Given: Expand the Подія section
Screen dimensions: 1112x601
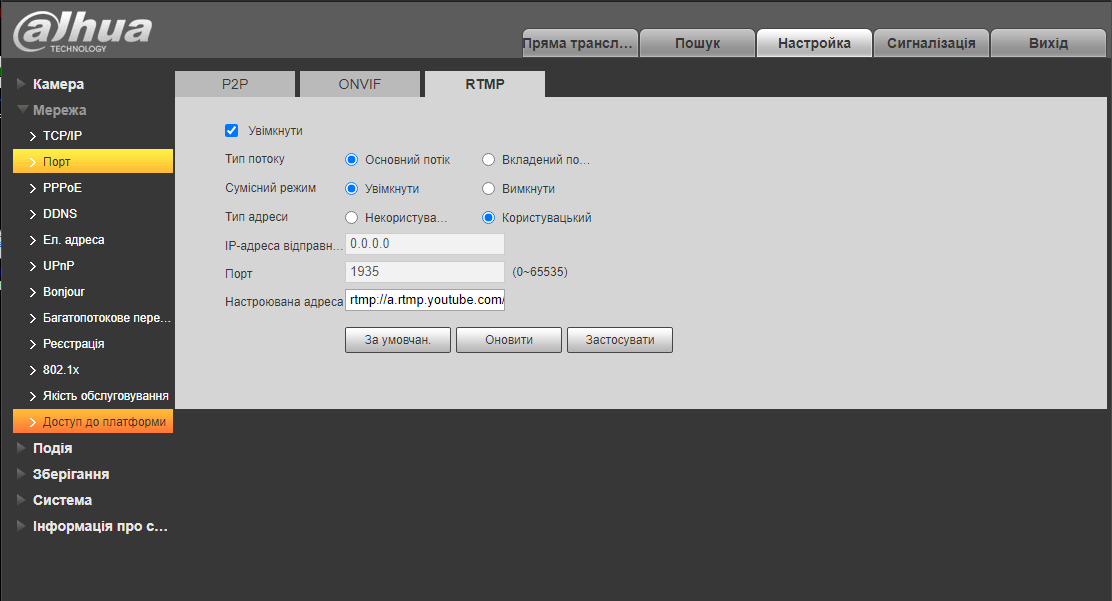Looking at the screenshot, I should (52, 448).
